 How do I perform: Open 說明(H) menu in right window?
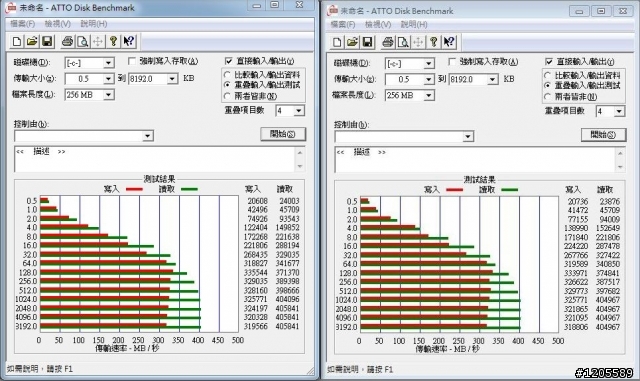point(414,25)
